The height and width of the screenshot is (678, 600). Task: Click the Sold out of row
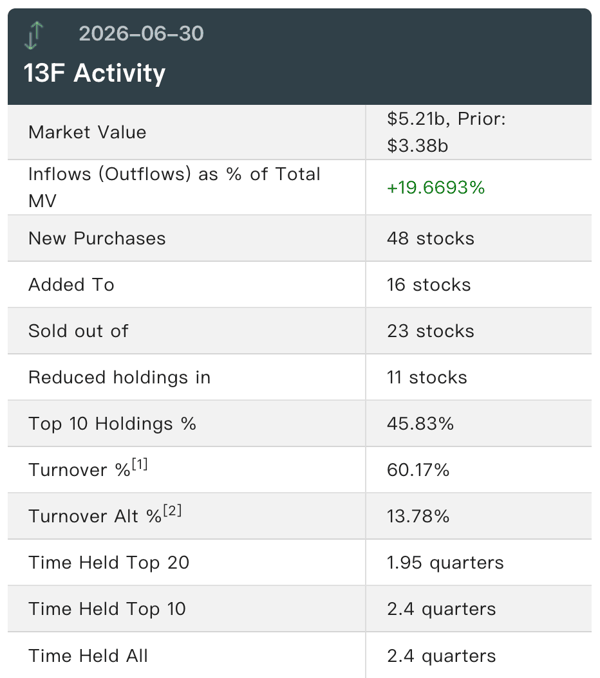click(x=300, y=331)
